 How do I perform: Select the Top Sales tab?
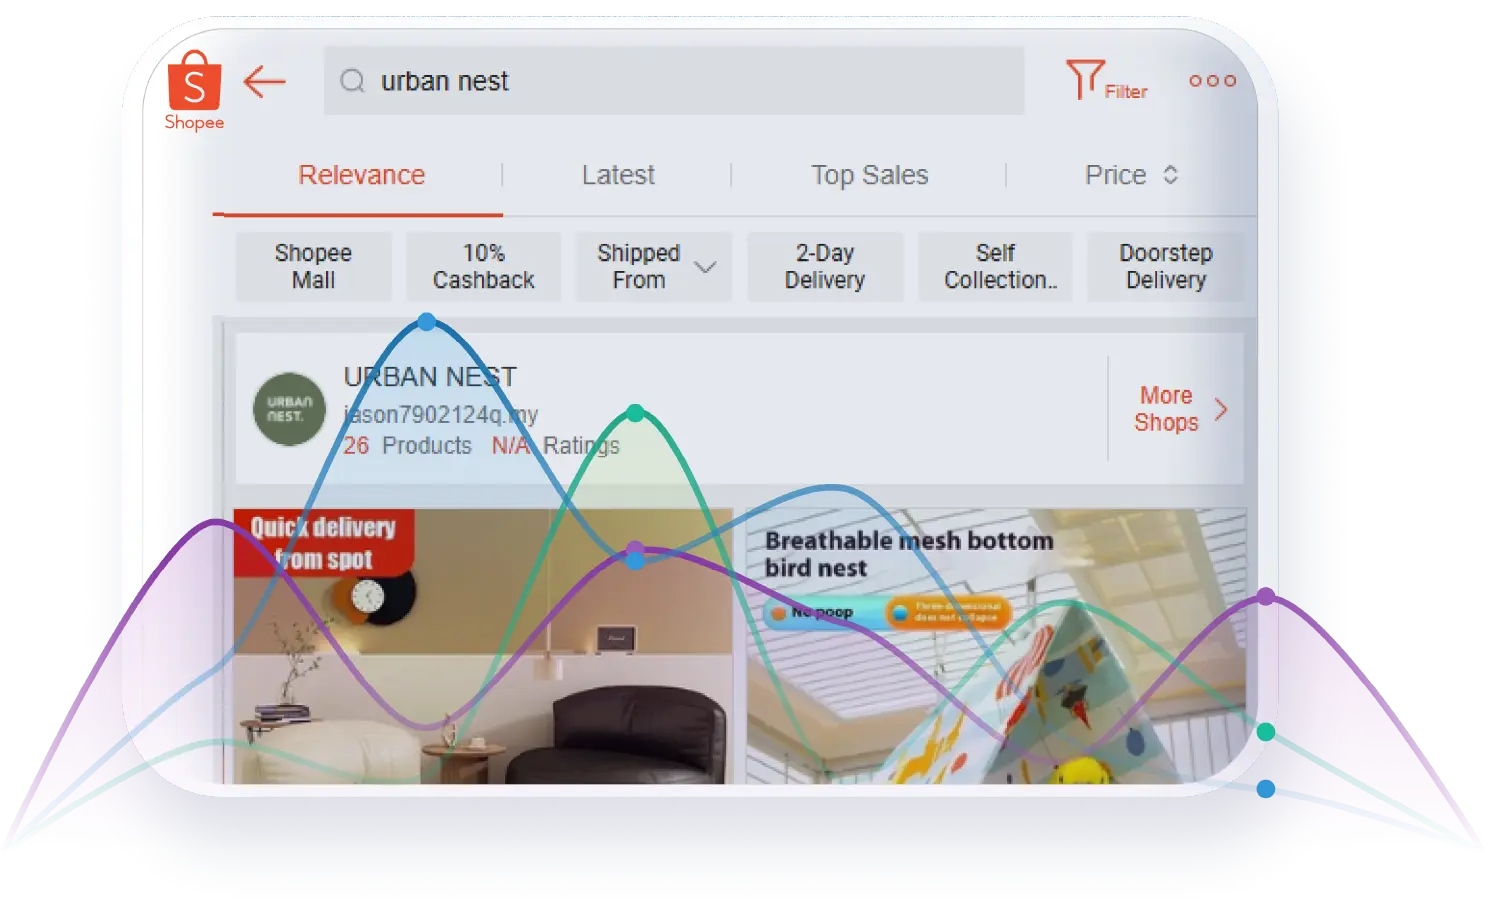click(869, 175)
